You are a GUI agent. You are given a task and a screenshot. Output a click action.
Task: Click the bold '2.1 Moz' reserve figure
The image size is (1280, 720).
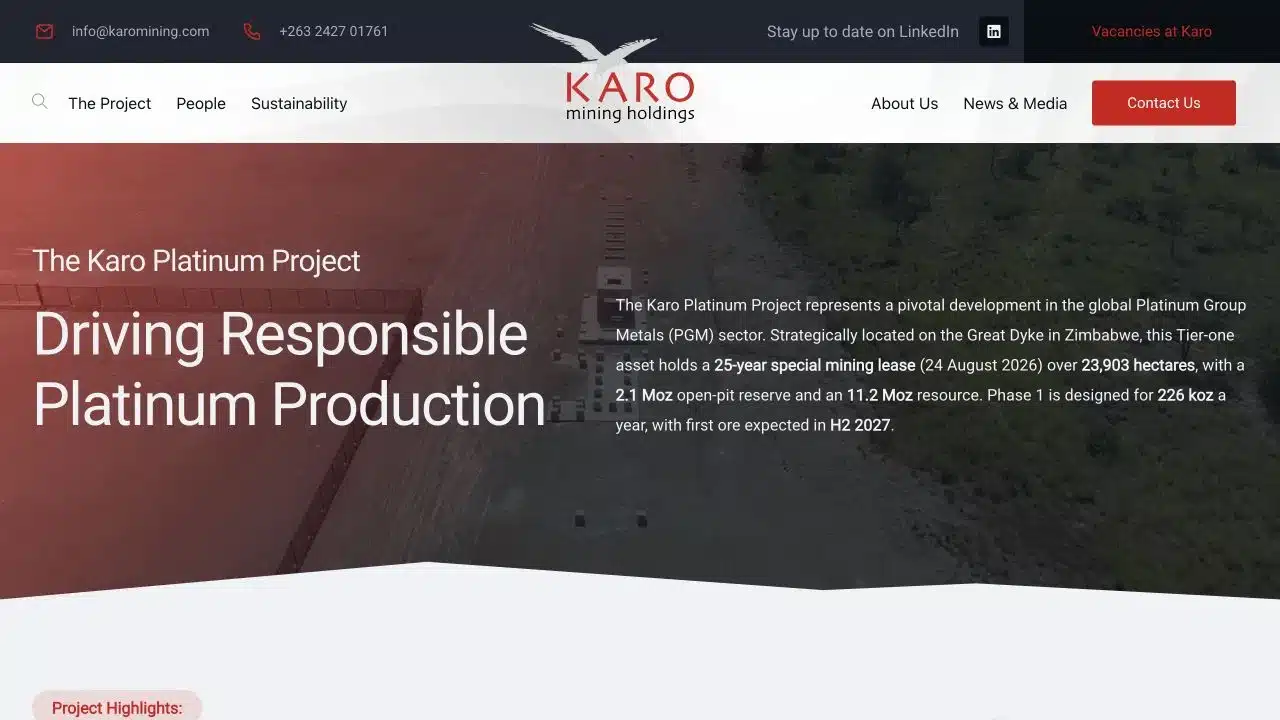(644, 395)
